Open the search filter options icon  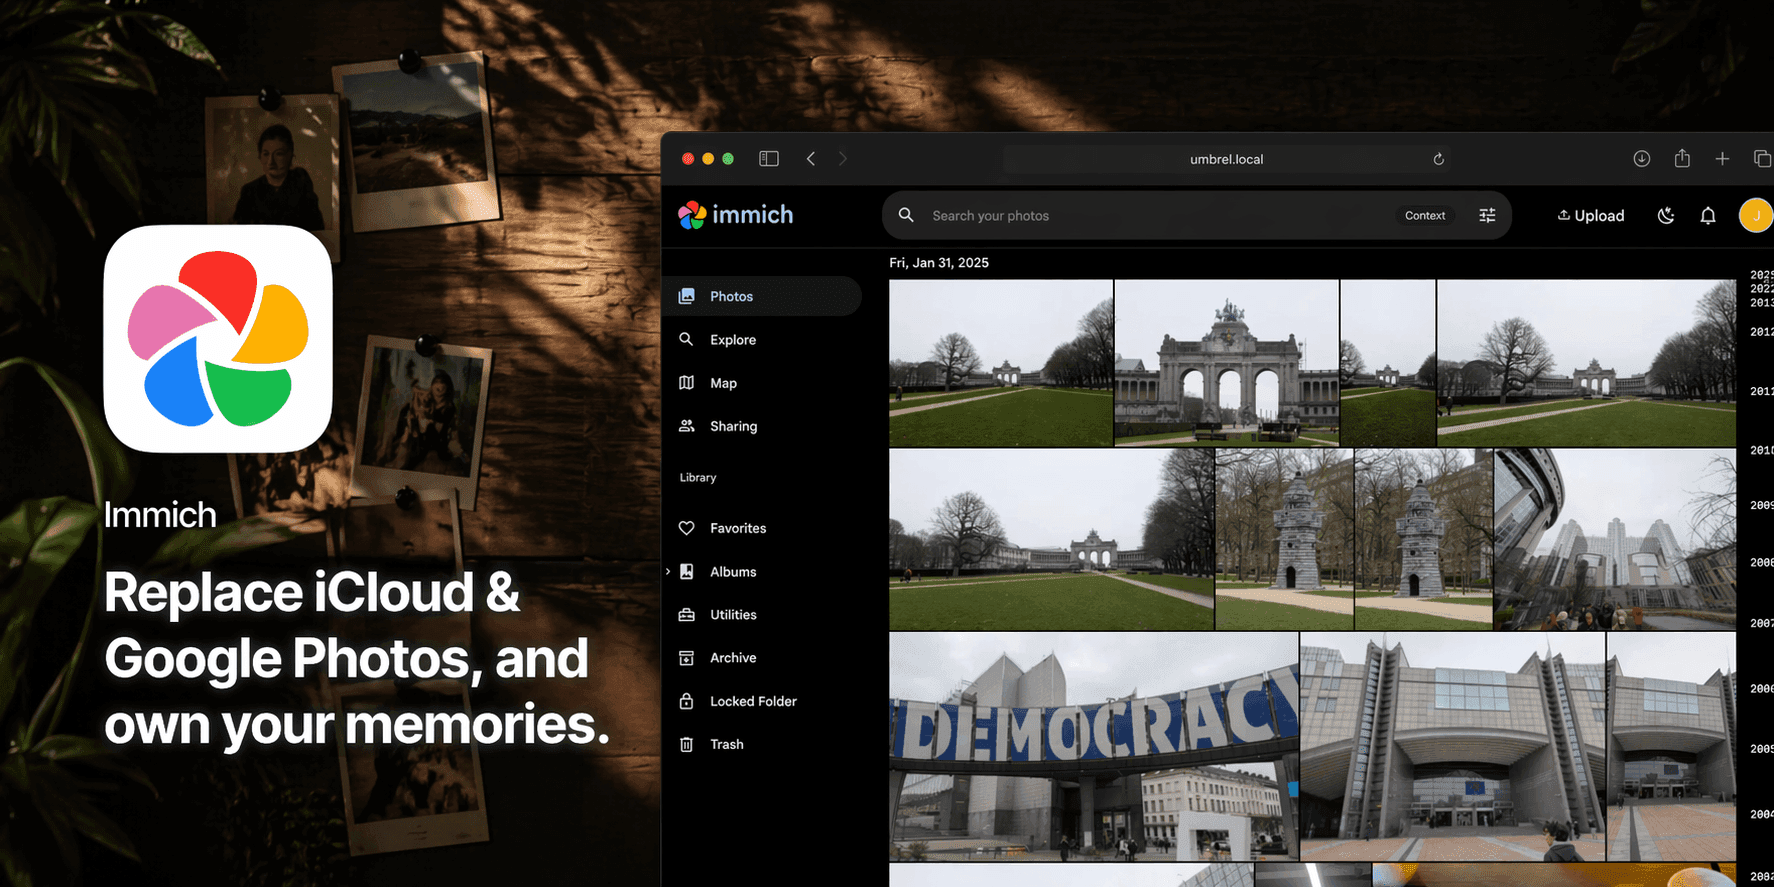coord(1487,215)
